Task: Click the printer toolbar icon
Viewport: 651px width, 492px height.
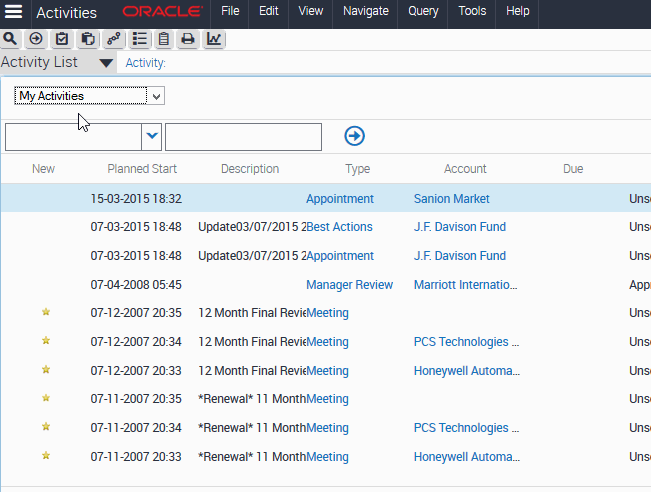Action: pos(188,39)
